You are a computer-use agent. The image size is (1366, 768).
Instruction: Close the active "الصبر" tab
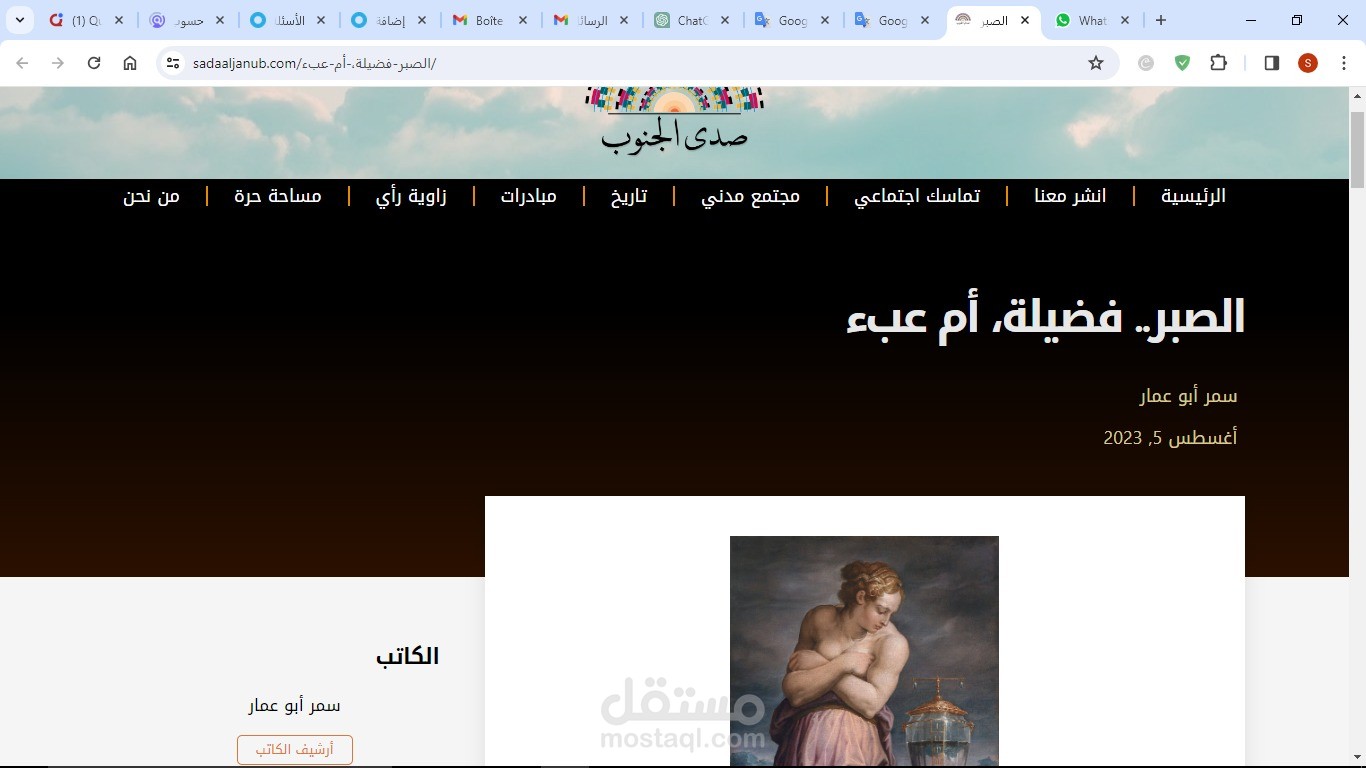pyautogui.click(x=1025, y=20)
